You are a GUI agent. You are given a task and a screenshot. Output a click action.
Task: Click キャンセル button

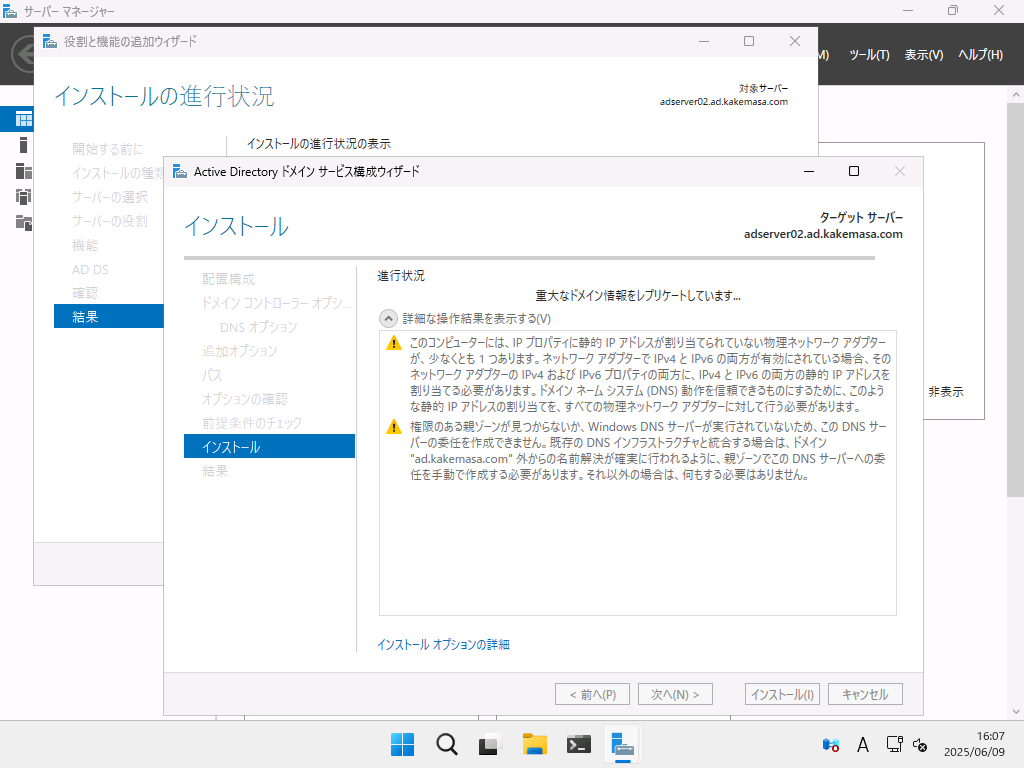[x=865, y=694]
